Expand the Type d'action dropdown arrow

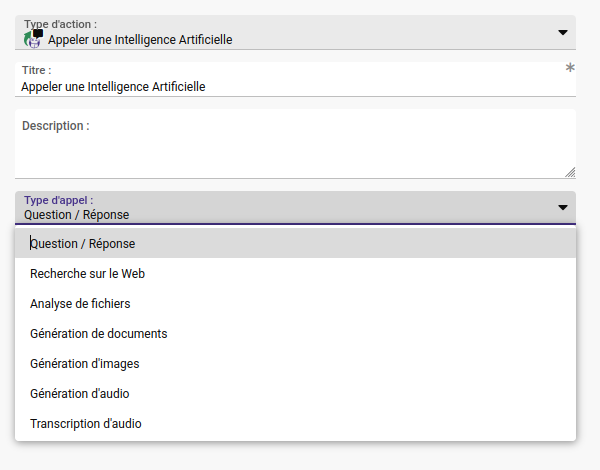click(x=562, y=33)
